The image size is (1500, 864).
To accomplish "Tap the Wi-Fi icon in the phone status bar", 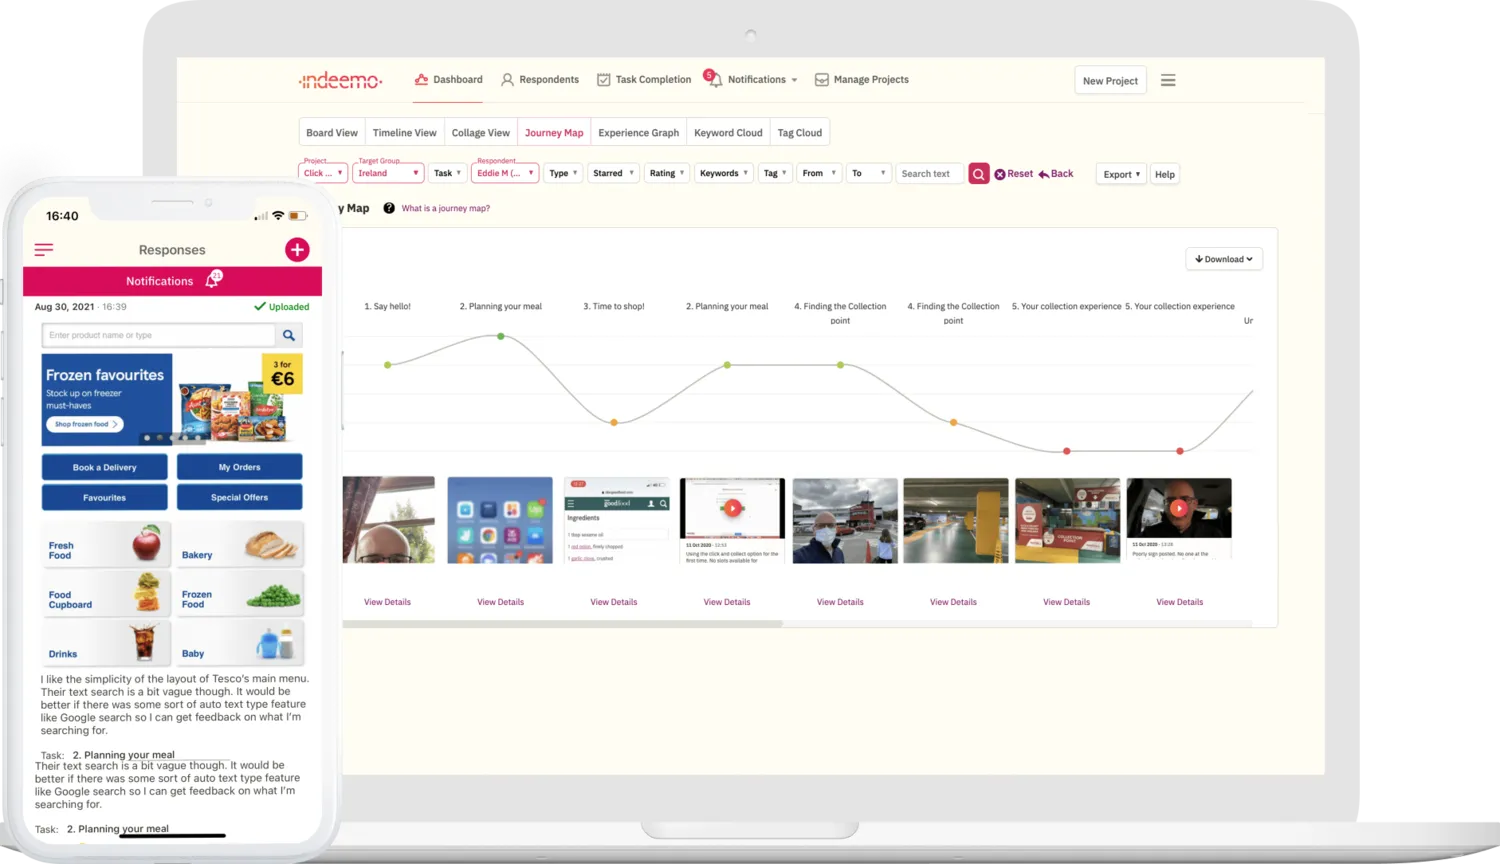I will [x=278, y=216].
